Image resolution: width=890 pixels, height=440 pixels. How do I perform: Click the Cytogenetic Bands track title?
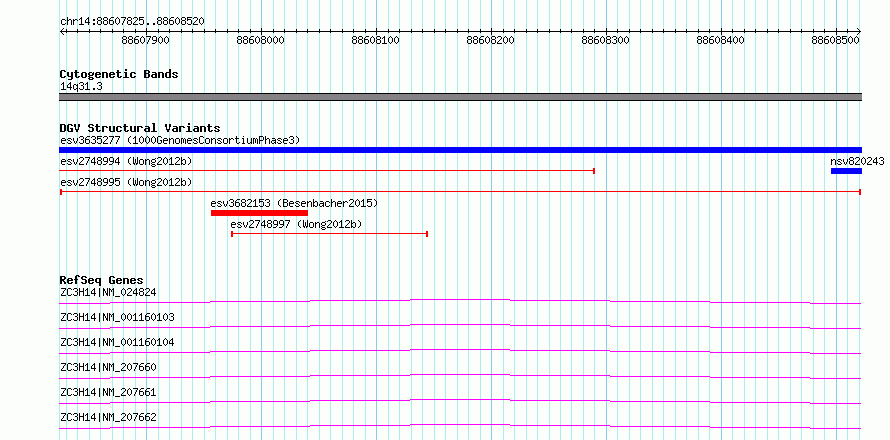pyautogui.click(x=119, y=74)
